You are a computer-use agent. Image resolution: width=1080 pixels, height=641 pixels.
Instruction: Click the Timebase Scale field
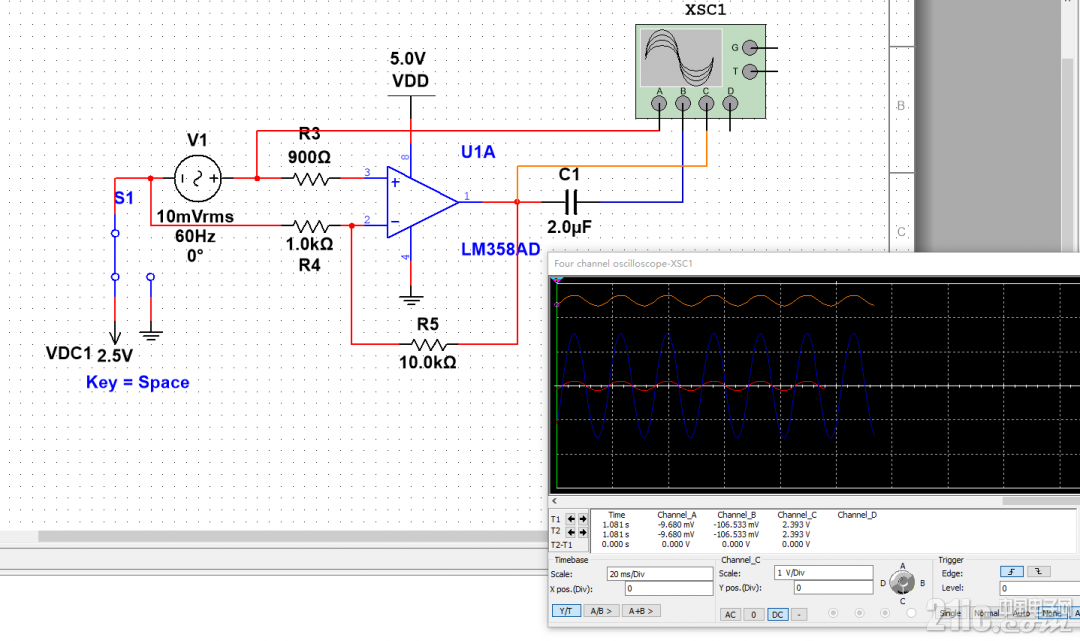click(x=659, y=574)
